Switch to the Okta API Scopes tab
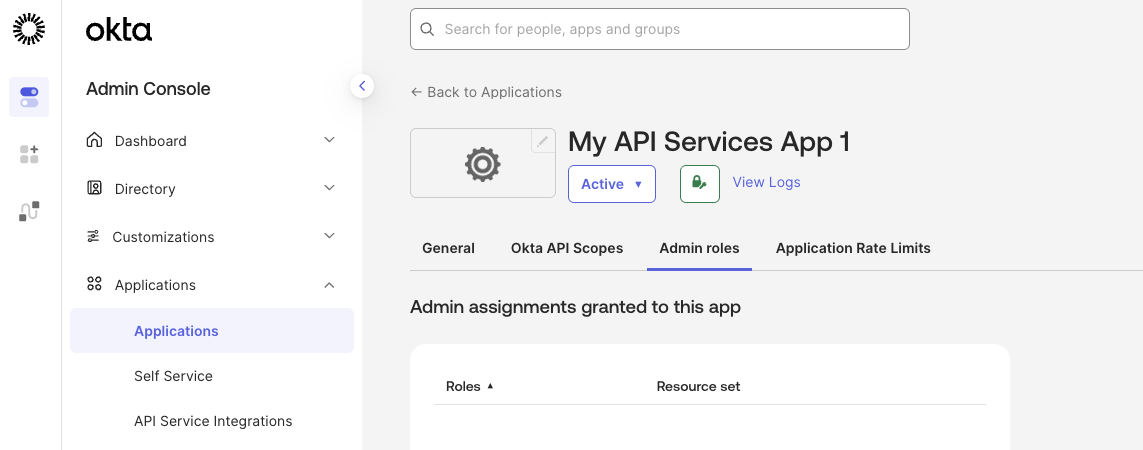The height and width of the screenshot is (450, 1143). click(567, 248)
